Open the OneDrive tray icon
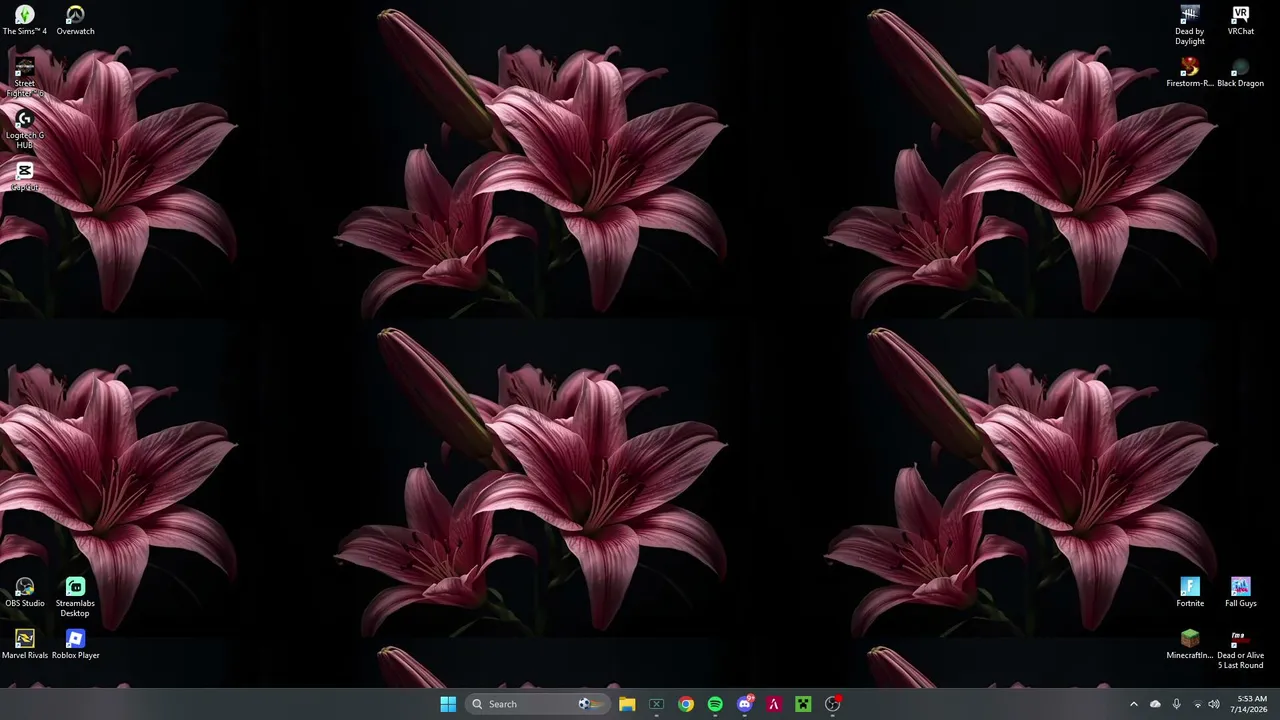 [1155, 704]
